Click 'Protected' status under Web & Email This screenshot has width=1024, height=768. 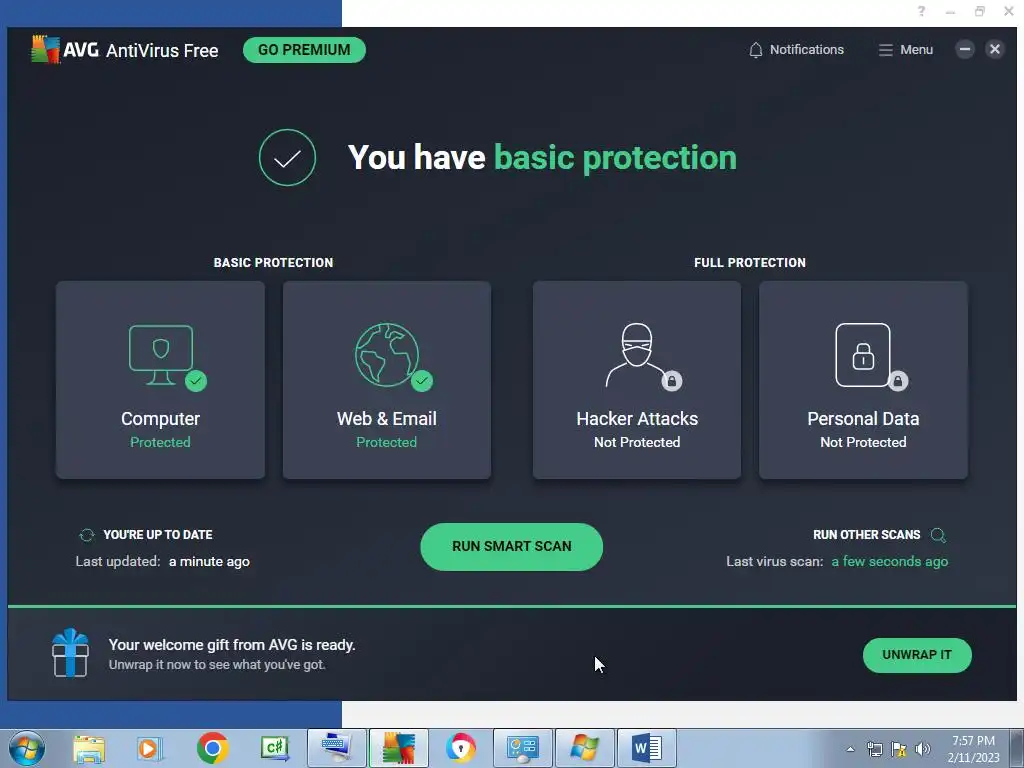pos(387,442)
